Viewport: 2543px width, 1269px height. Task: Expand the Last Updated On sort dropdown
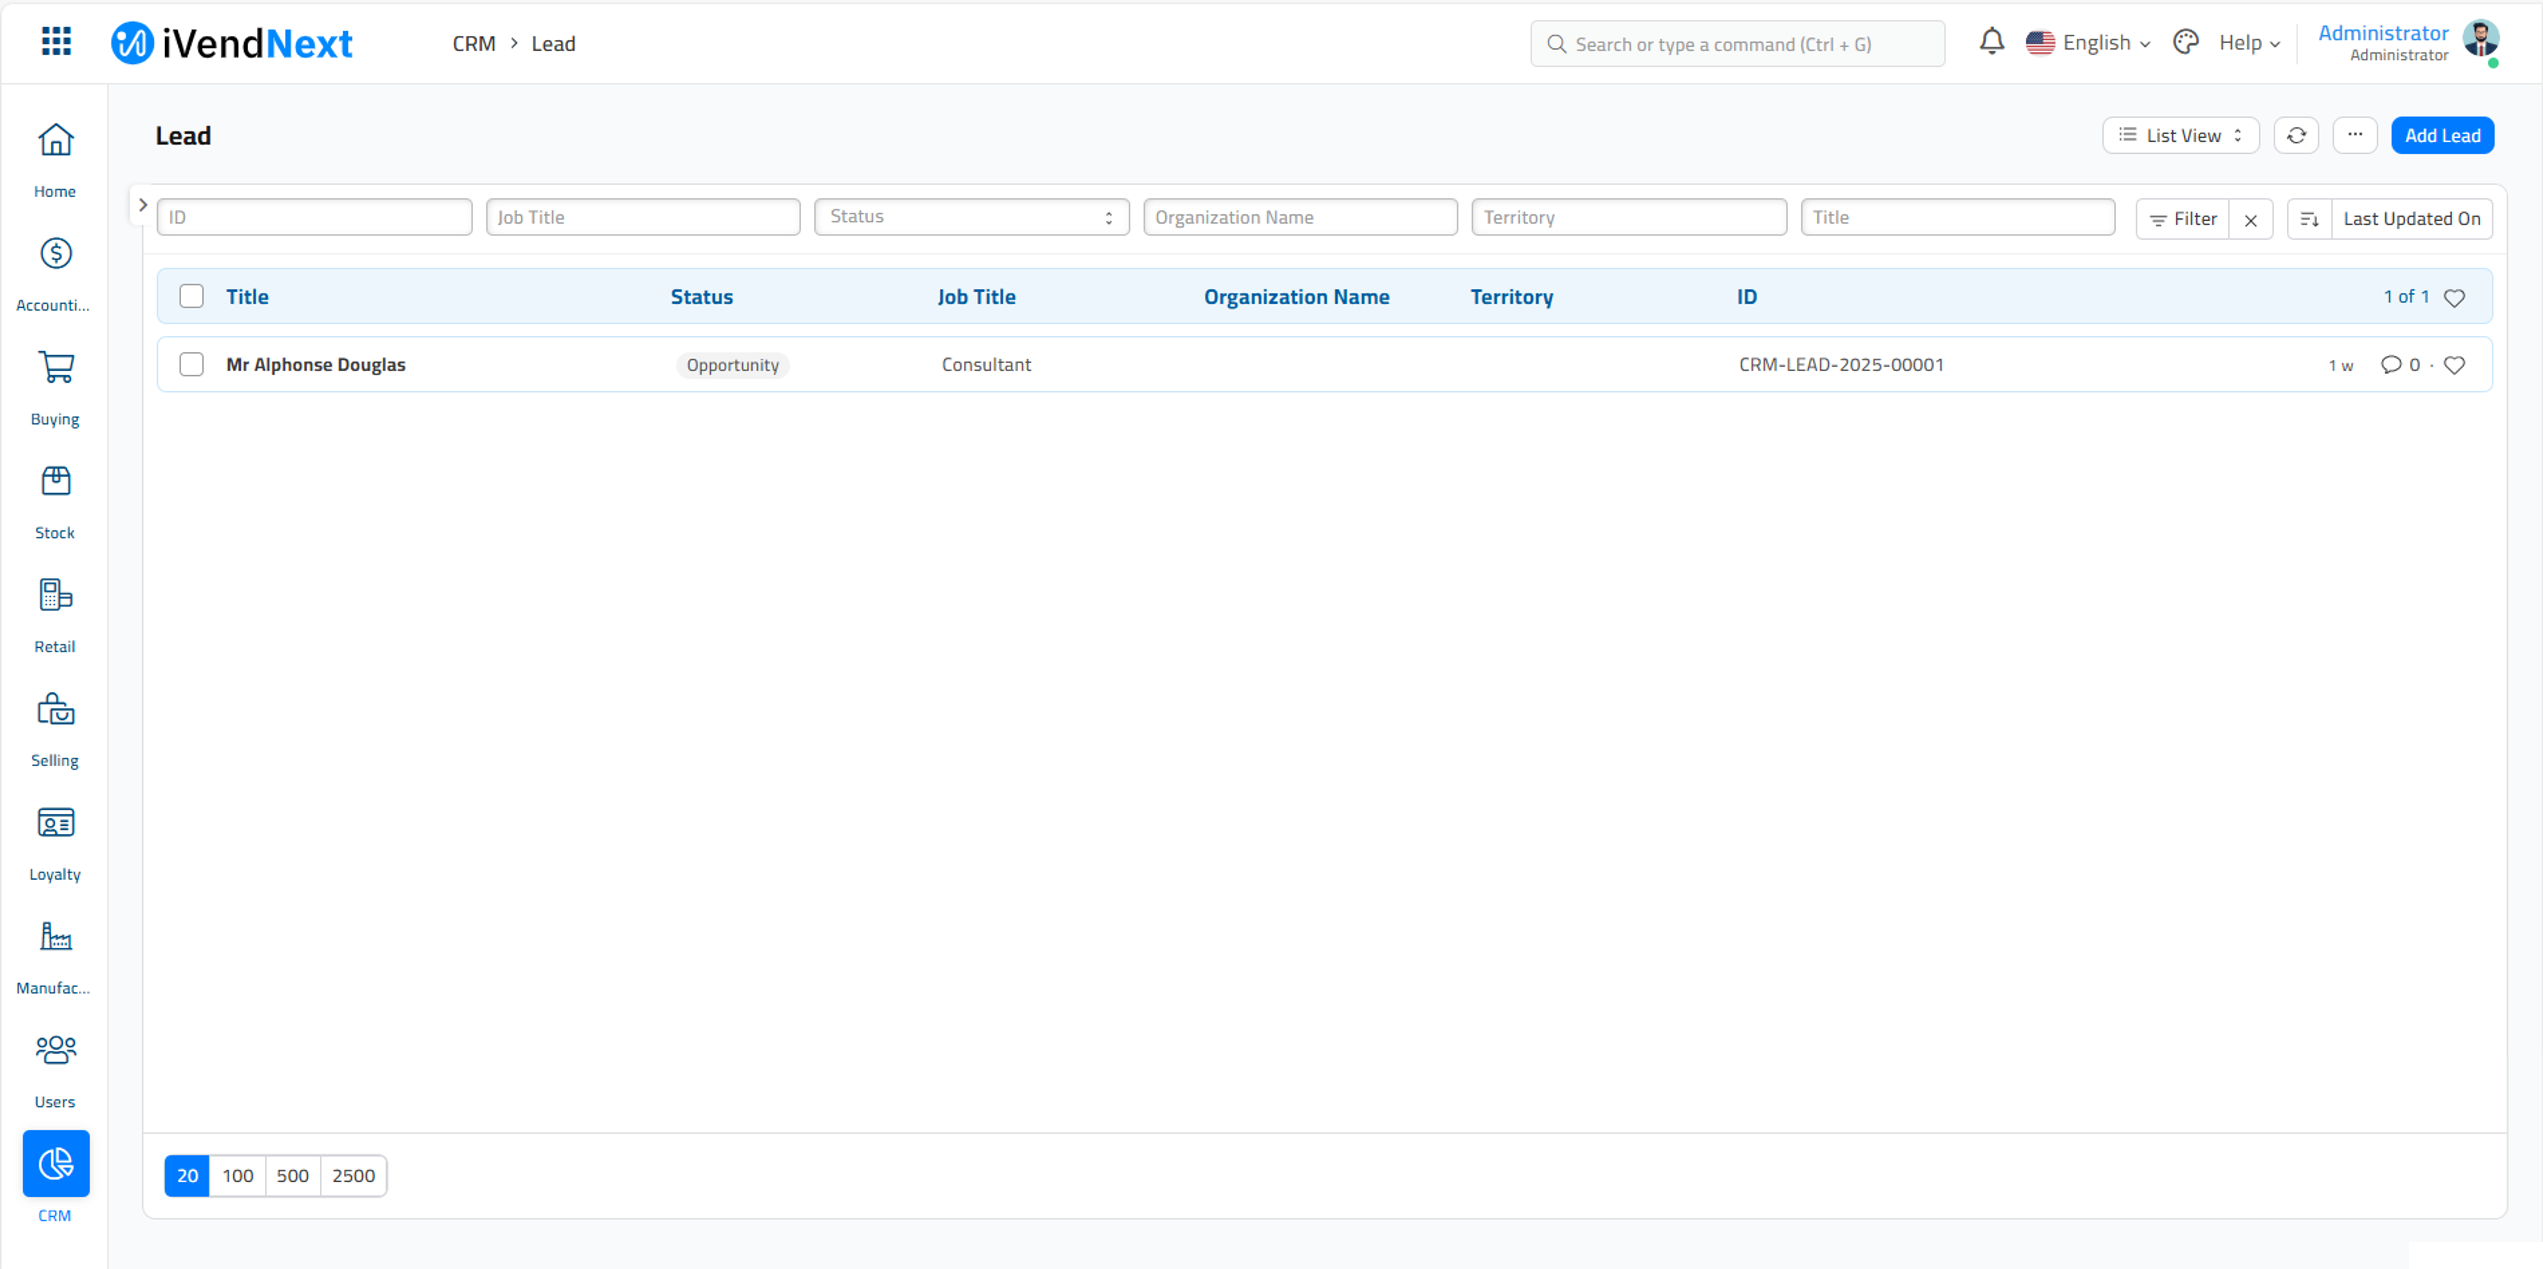pyautogui.click(x=2413, y=216)
